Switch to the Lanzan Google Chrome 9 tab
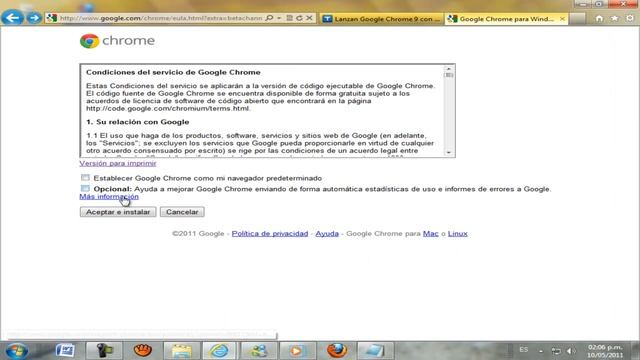 [x=382, y=19]
